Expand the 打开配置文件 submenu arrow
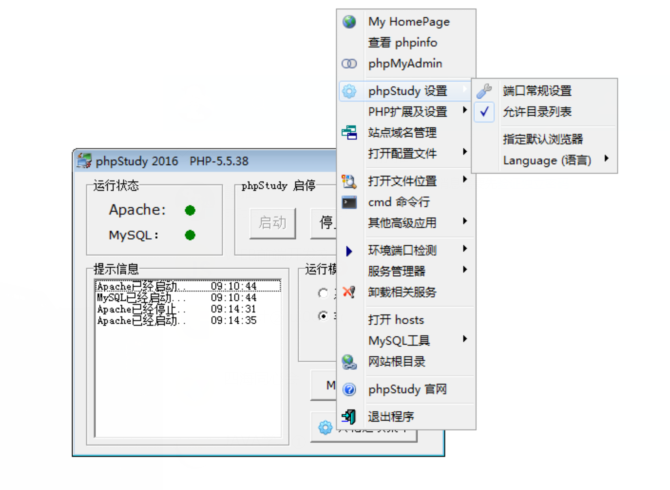 pos(465,152)
